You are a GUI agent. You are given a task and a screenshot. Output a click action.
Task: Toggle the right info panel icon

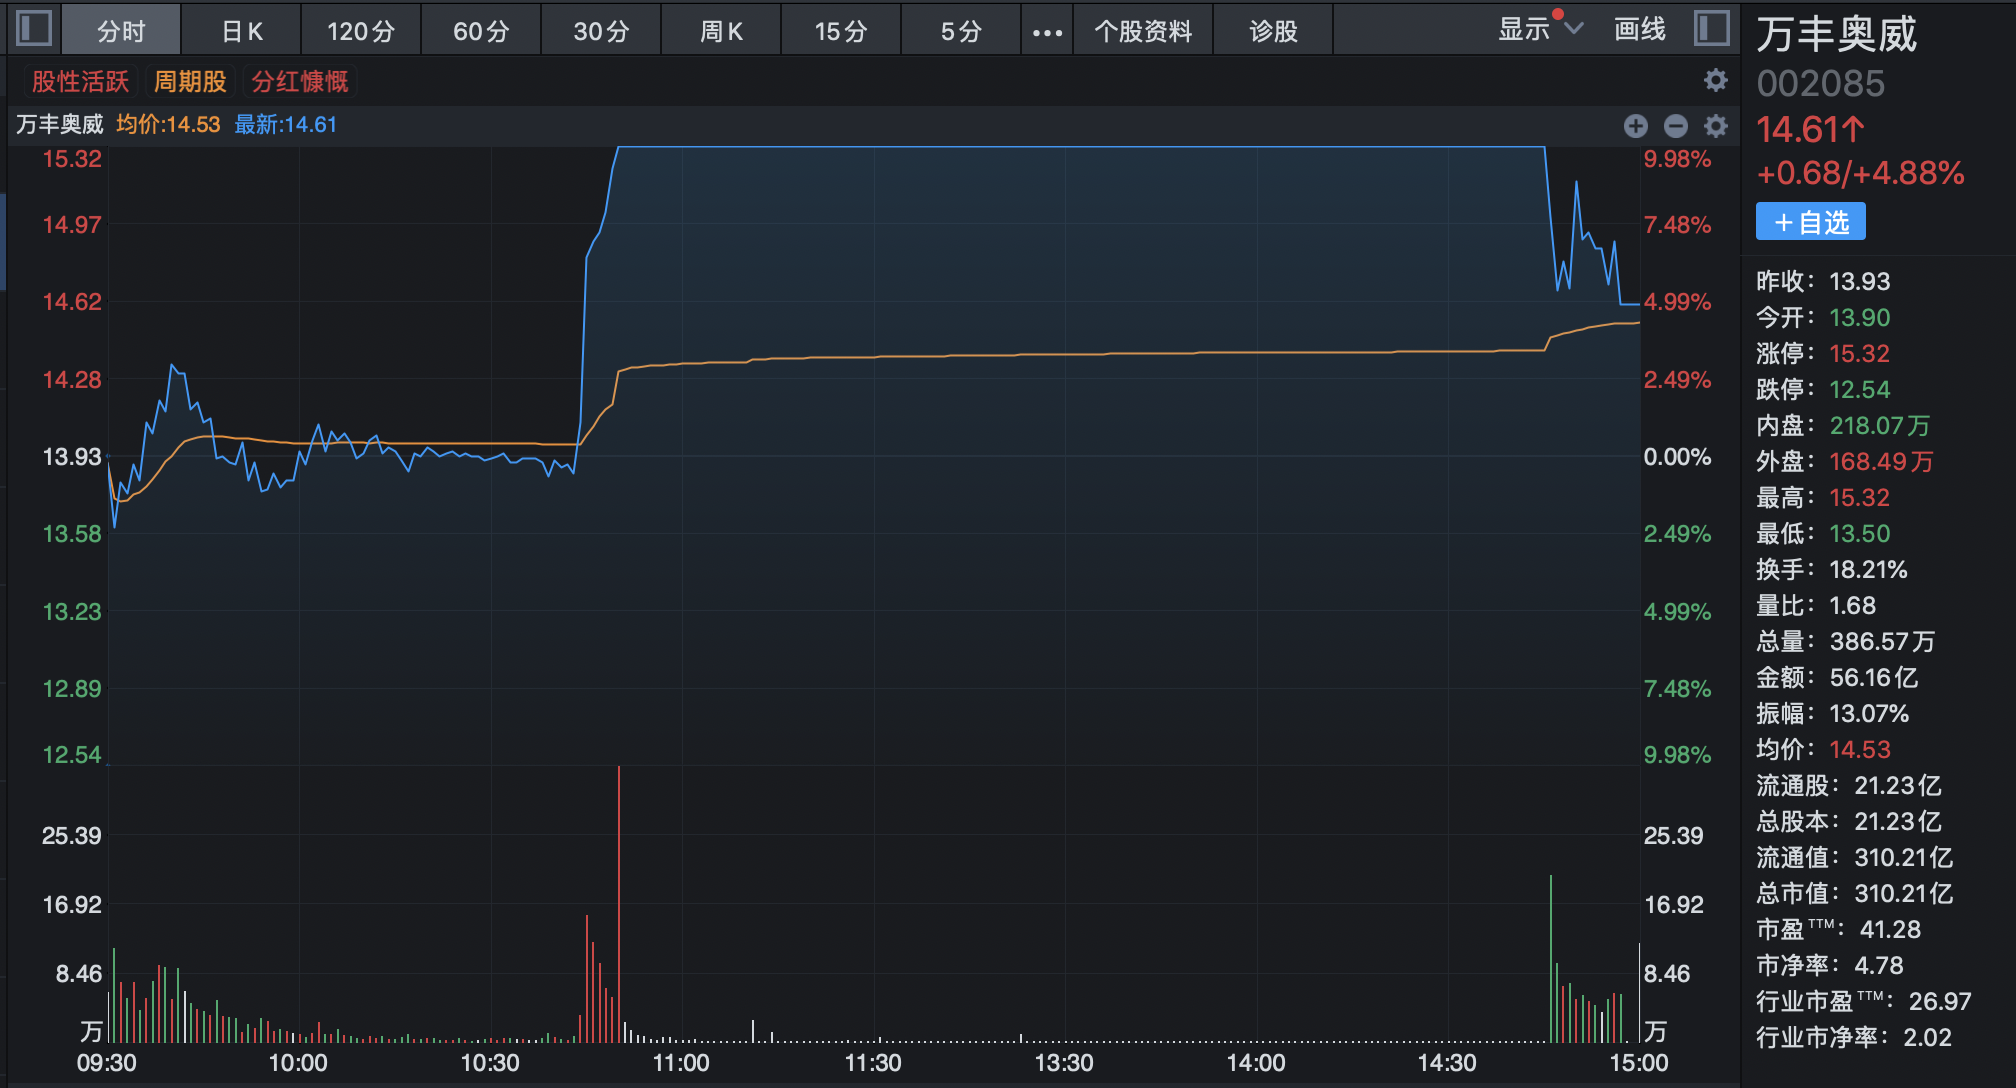(x=1711, y=28)
